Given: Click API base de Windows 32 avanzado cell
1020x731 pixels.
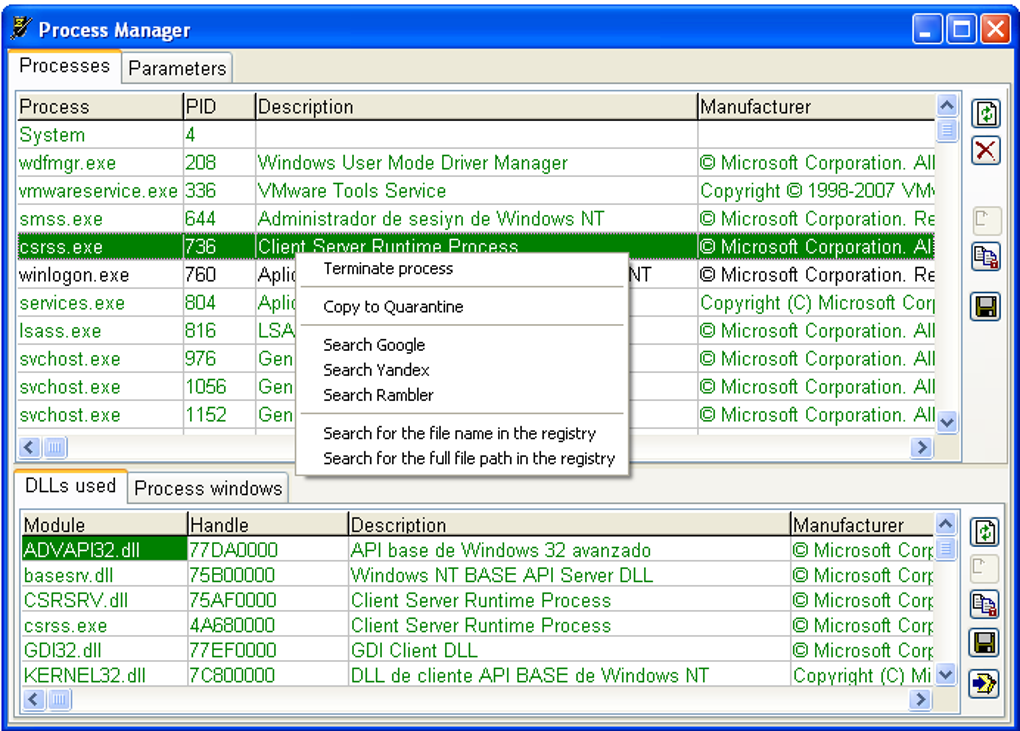Looking at the screenshot, I should (500, 550).
